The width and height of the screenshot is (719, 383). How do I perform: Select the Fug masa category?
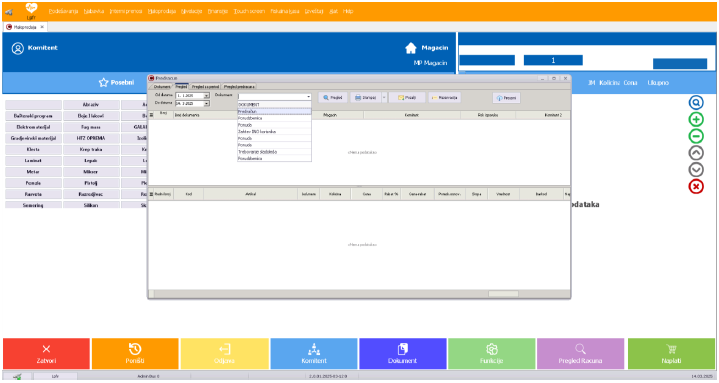[x=91, y=127]
